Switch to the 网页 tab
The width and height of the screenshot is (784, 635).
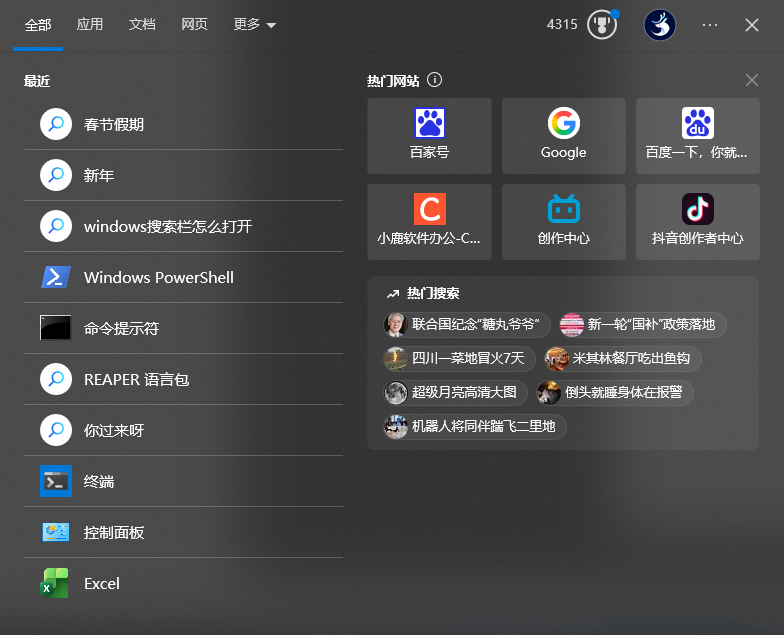tap(194, 24)
